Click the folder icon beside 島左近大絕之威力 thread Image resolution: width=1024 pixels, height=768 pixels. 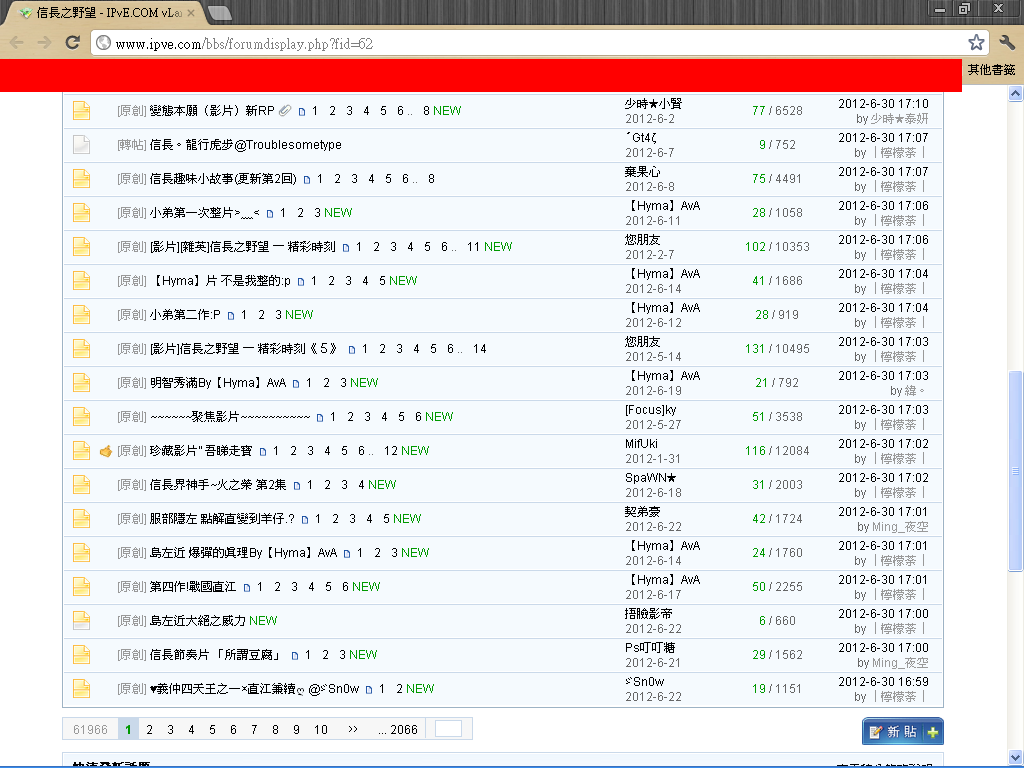(x=81, y=621)
